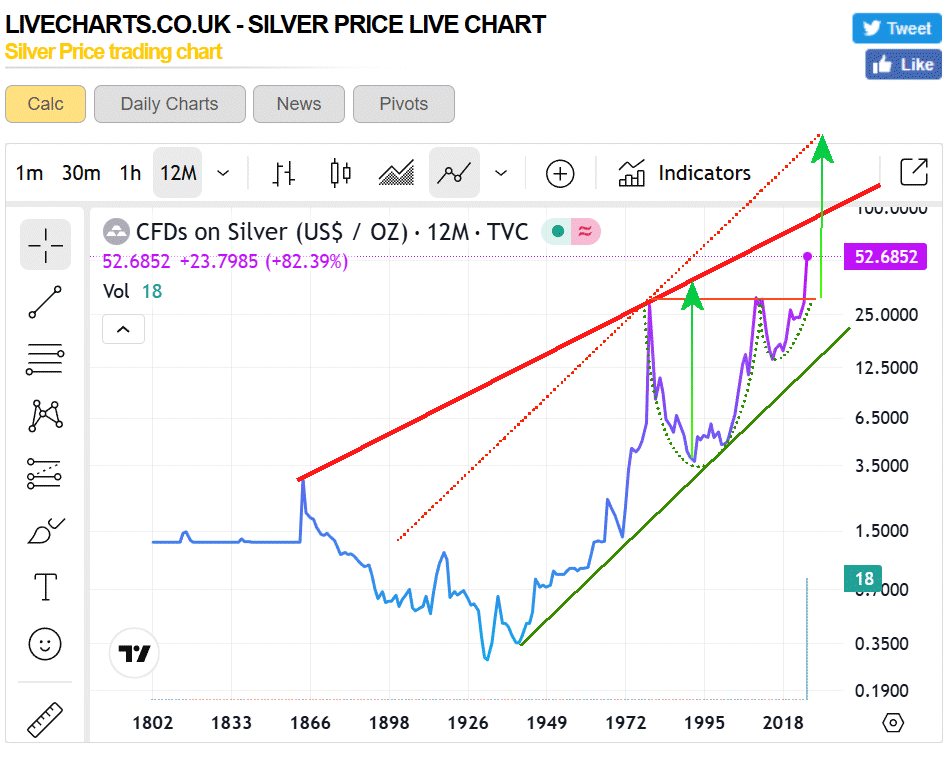Switch to candlestick chart style

[x=340, y=173]
